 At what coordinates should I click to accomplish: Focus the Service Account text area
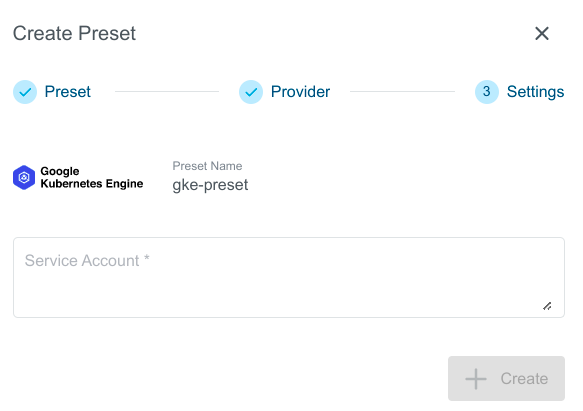(x=289, y=277)
